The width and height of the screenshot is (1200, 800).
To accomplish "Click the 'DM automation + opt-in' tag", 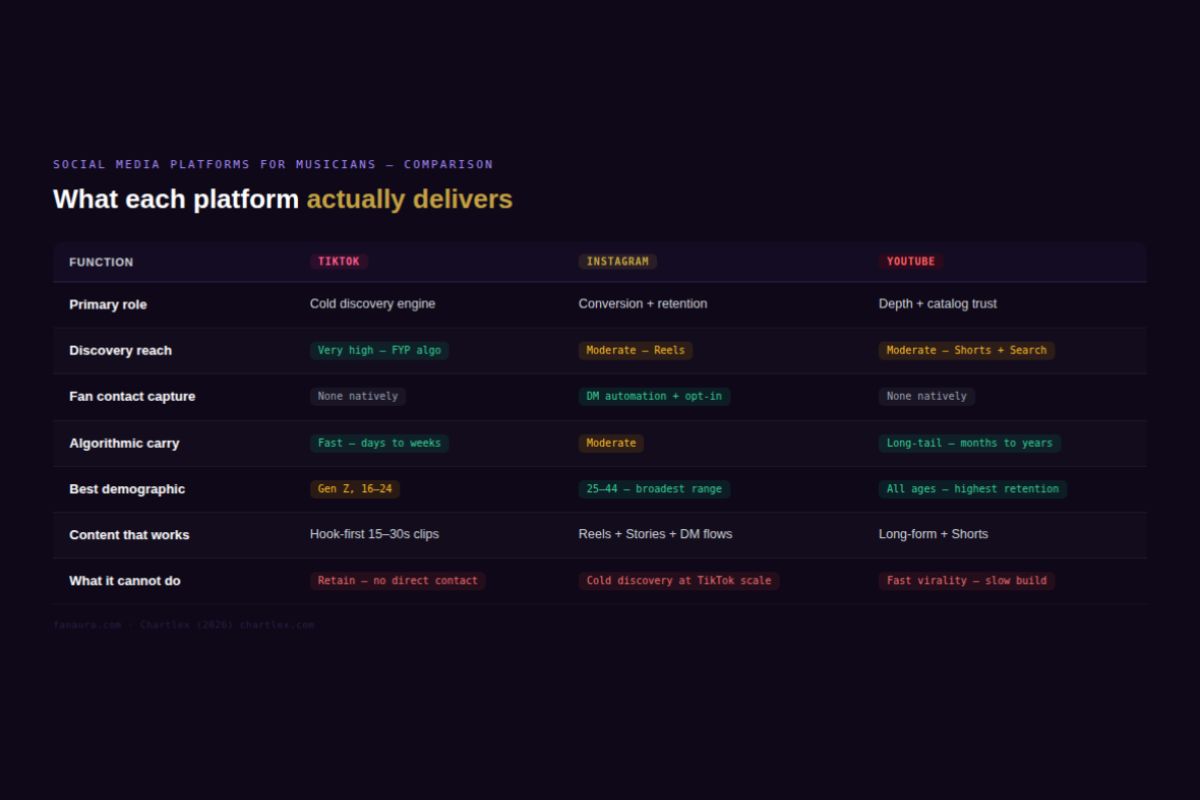I will pos(654,396).
